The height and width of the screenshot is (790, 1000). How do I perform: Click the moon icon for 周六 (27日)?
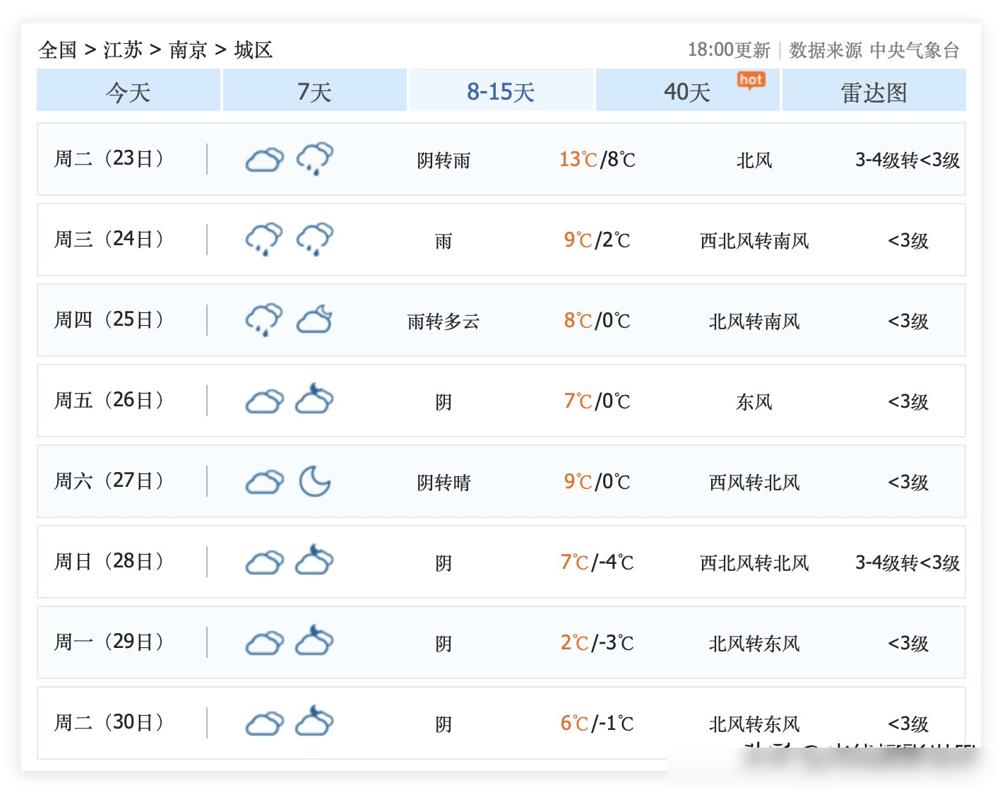(314, 481)
